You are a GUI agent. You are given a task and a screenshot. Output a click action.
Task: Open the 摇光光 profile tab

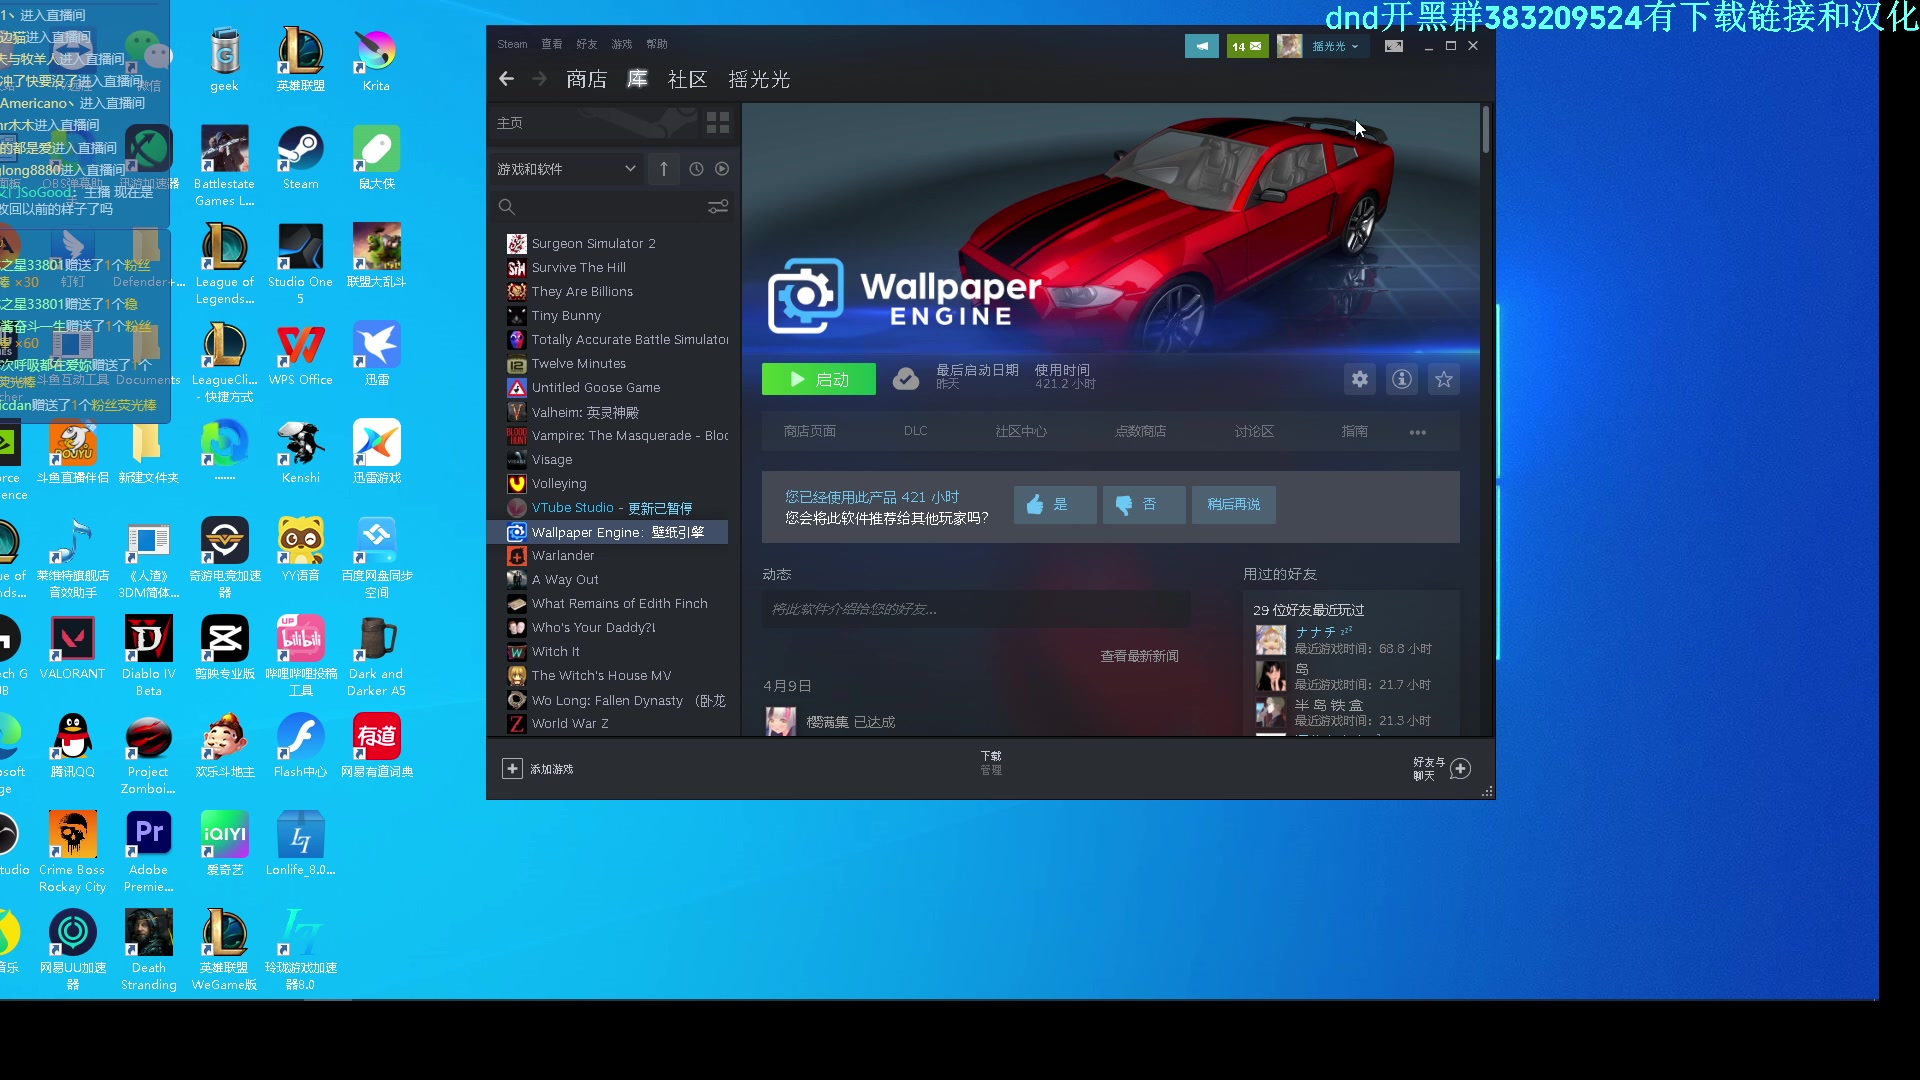[x=759, y=80]
